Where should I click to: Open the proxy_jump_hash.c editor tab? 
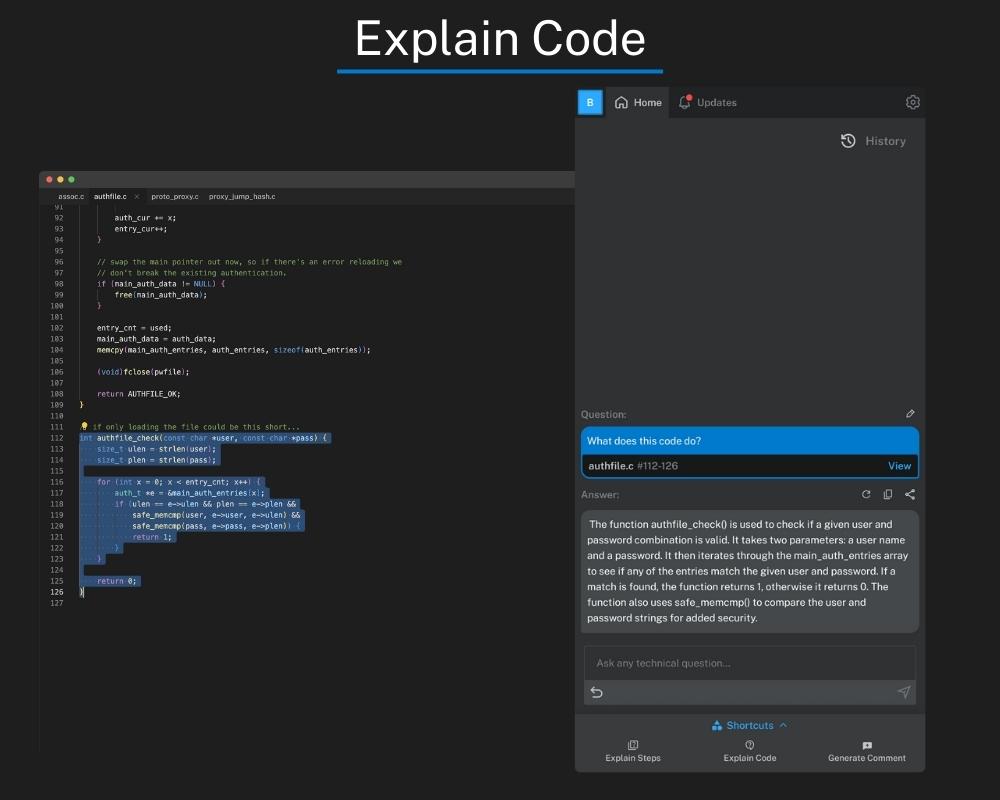click(x=242, y=196)
